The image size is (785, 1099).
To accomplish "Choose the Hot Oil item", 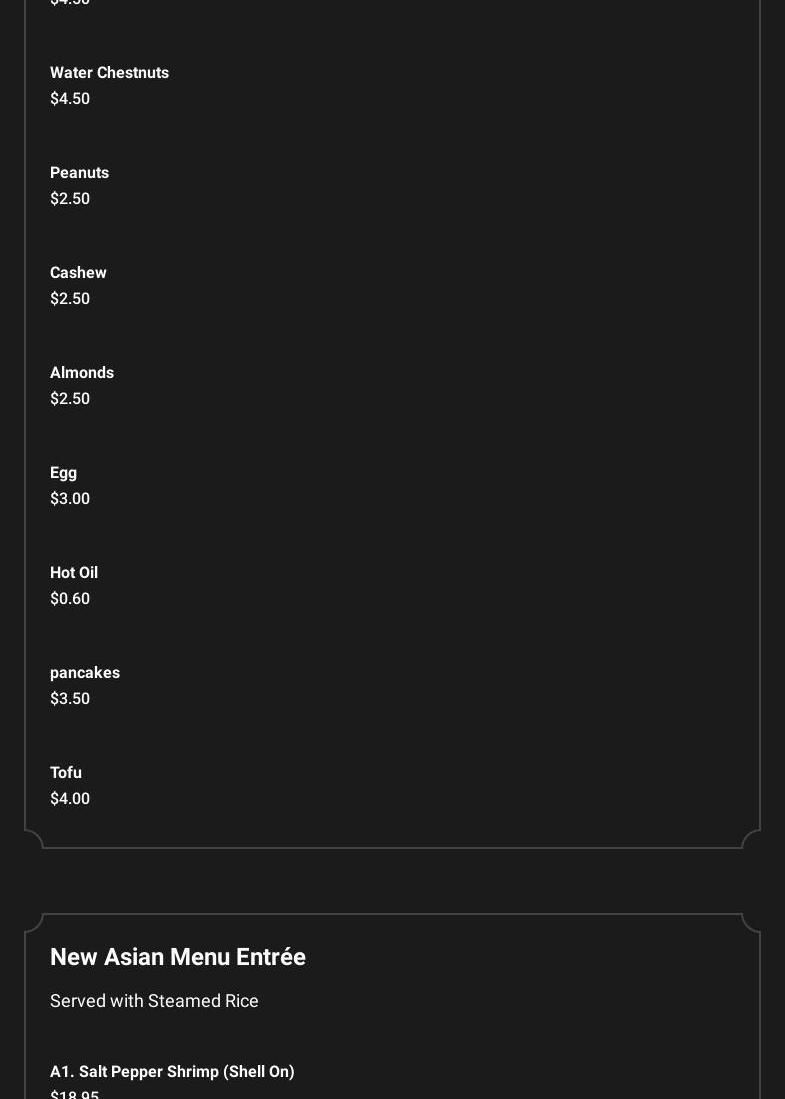I will [x=74, y=573].
